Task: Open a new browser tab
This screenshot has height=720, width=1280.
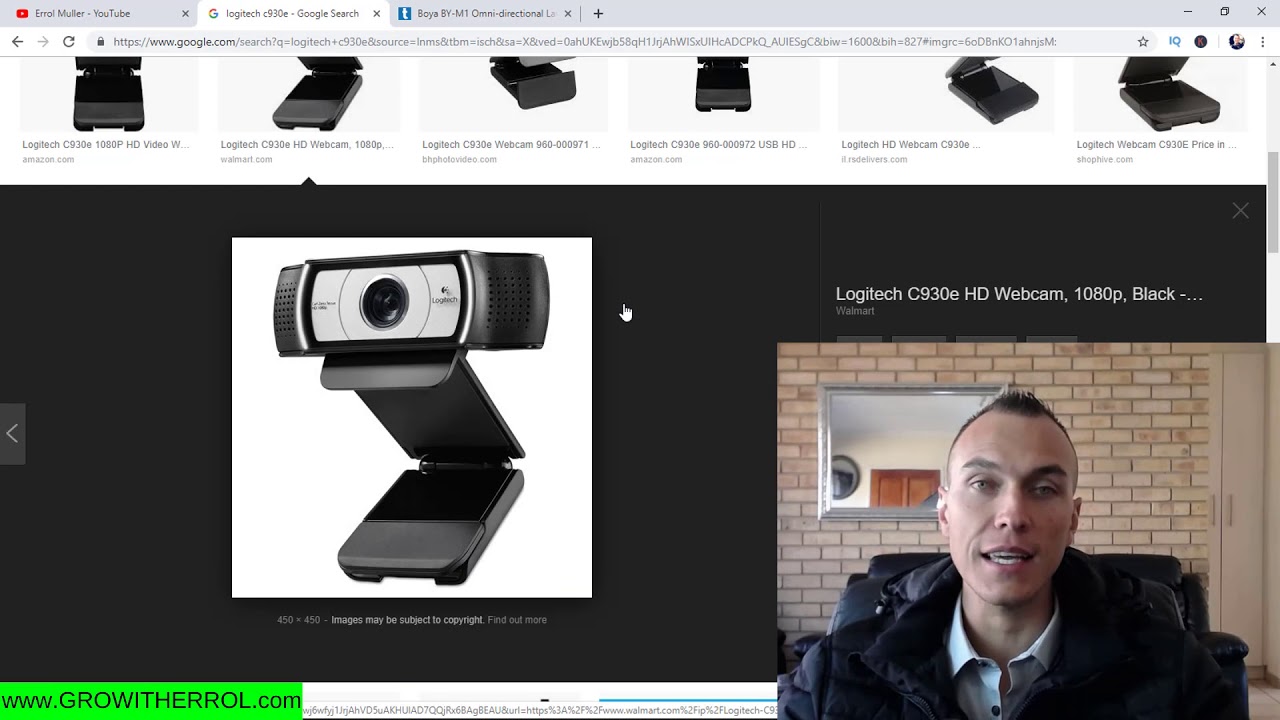Action: coord(598,14)
